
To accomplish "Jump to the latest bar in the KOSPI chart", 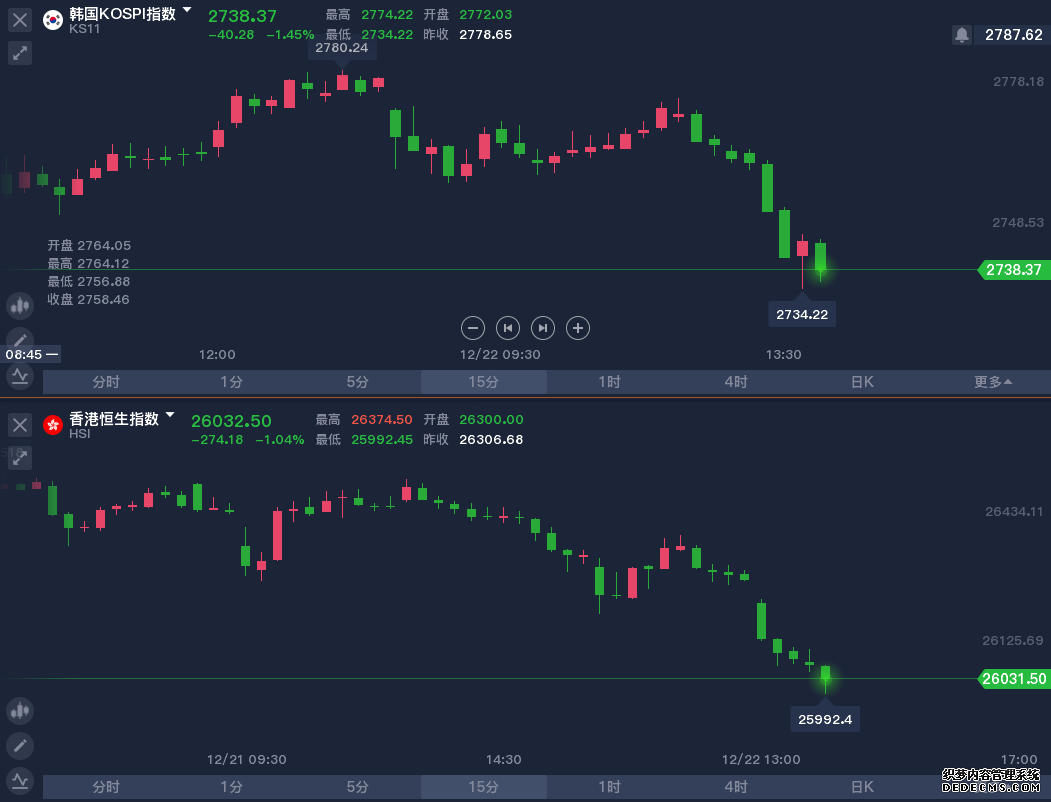I will (x=543, y=328).
